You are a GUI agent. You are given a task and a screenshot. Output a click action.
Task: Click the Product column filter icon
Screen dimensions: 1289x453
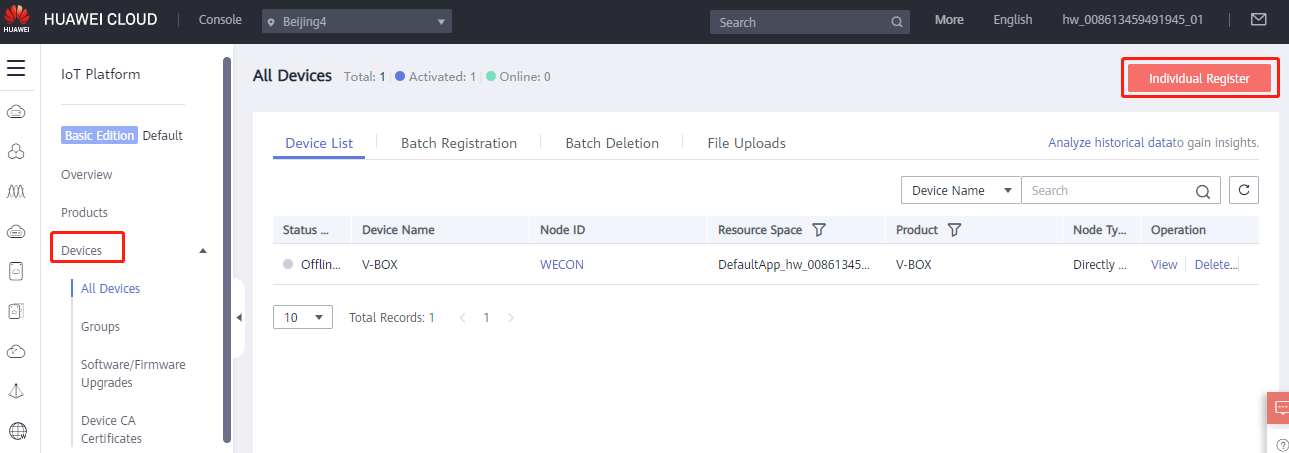954,230
